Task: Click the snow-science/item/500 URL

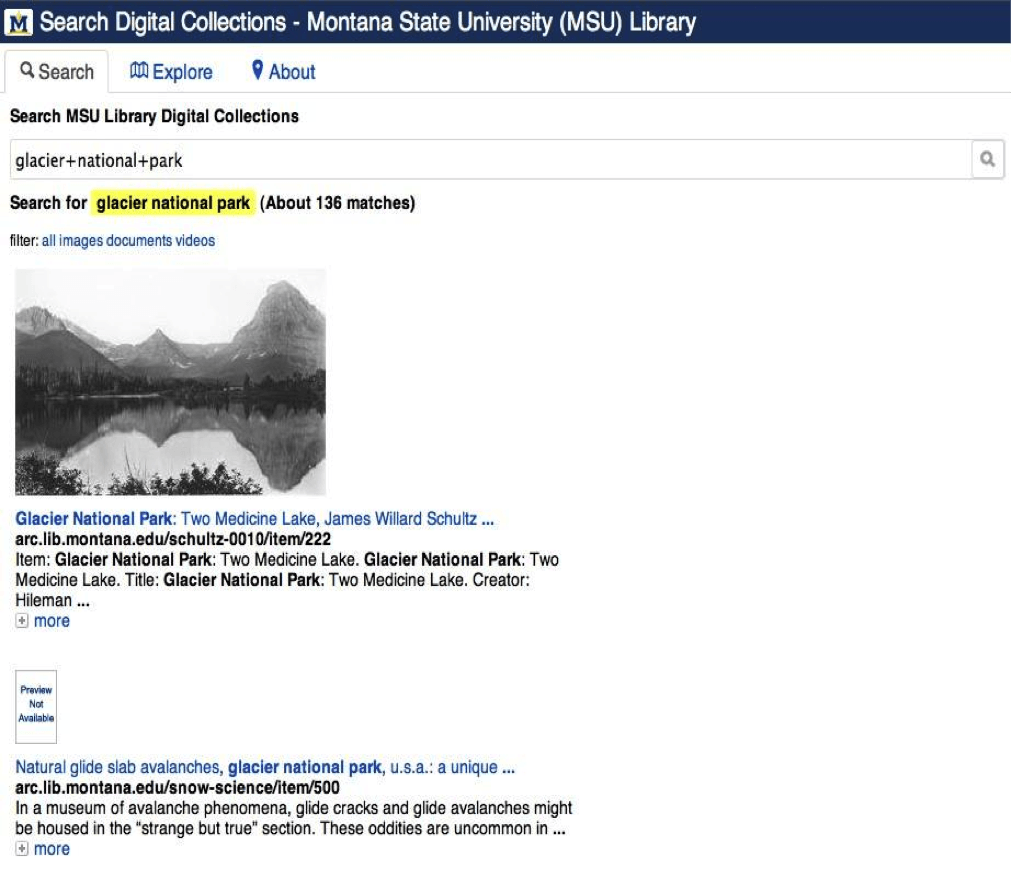Action: tap(177, 787)
